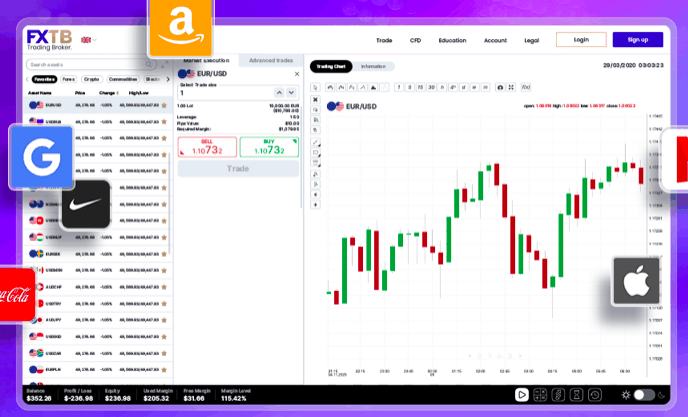This screenshot has height=417, width=688.
Task: Switch to the Advanced trades tab
Action: 271,61
